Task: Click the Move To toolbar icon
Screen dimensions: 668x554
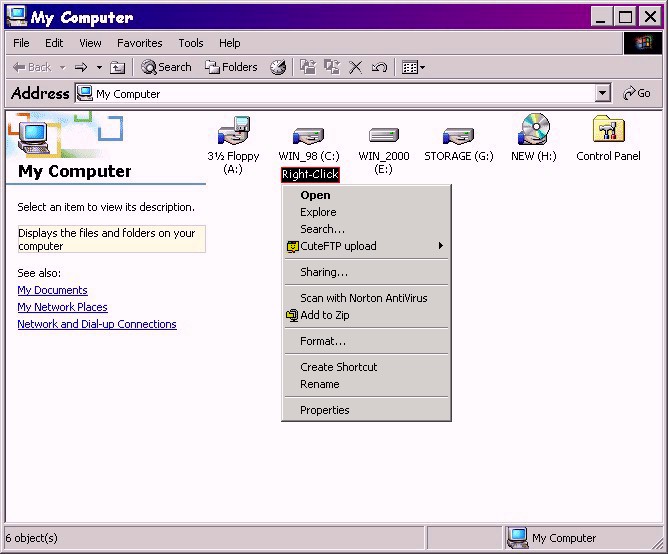Action: [308, 67]
